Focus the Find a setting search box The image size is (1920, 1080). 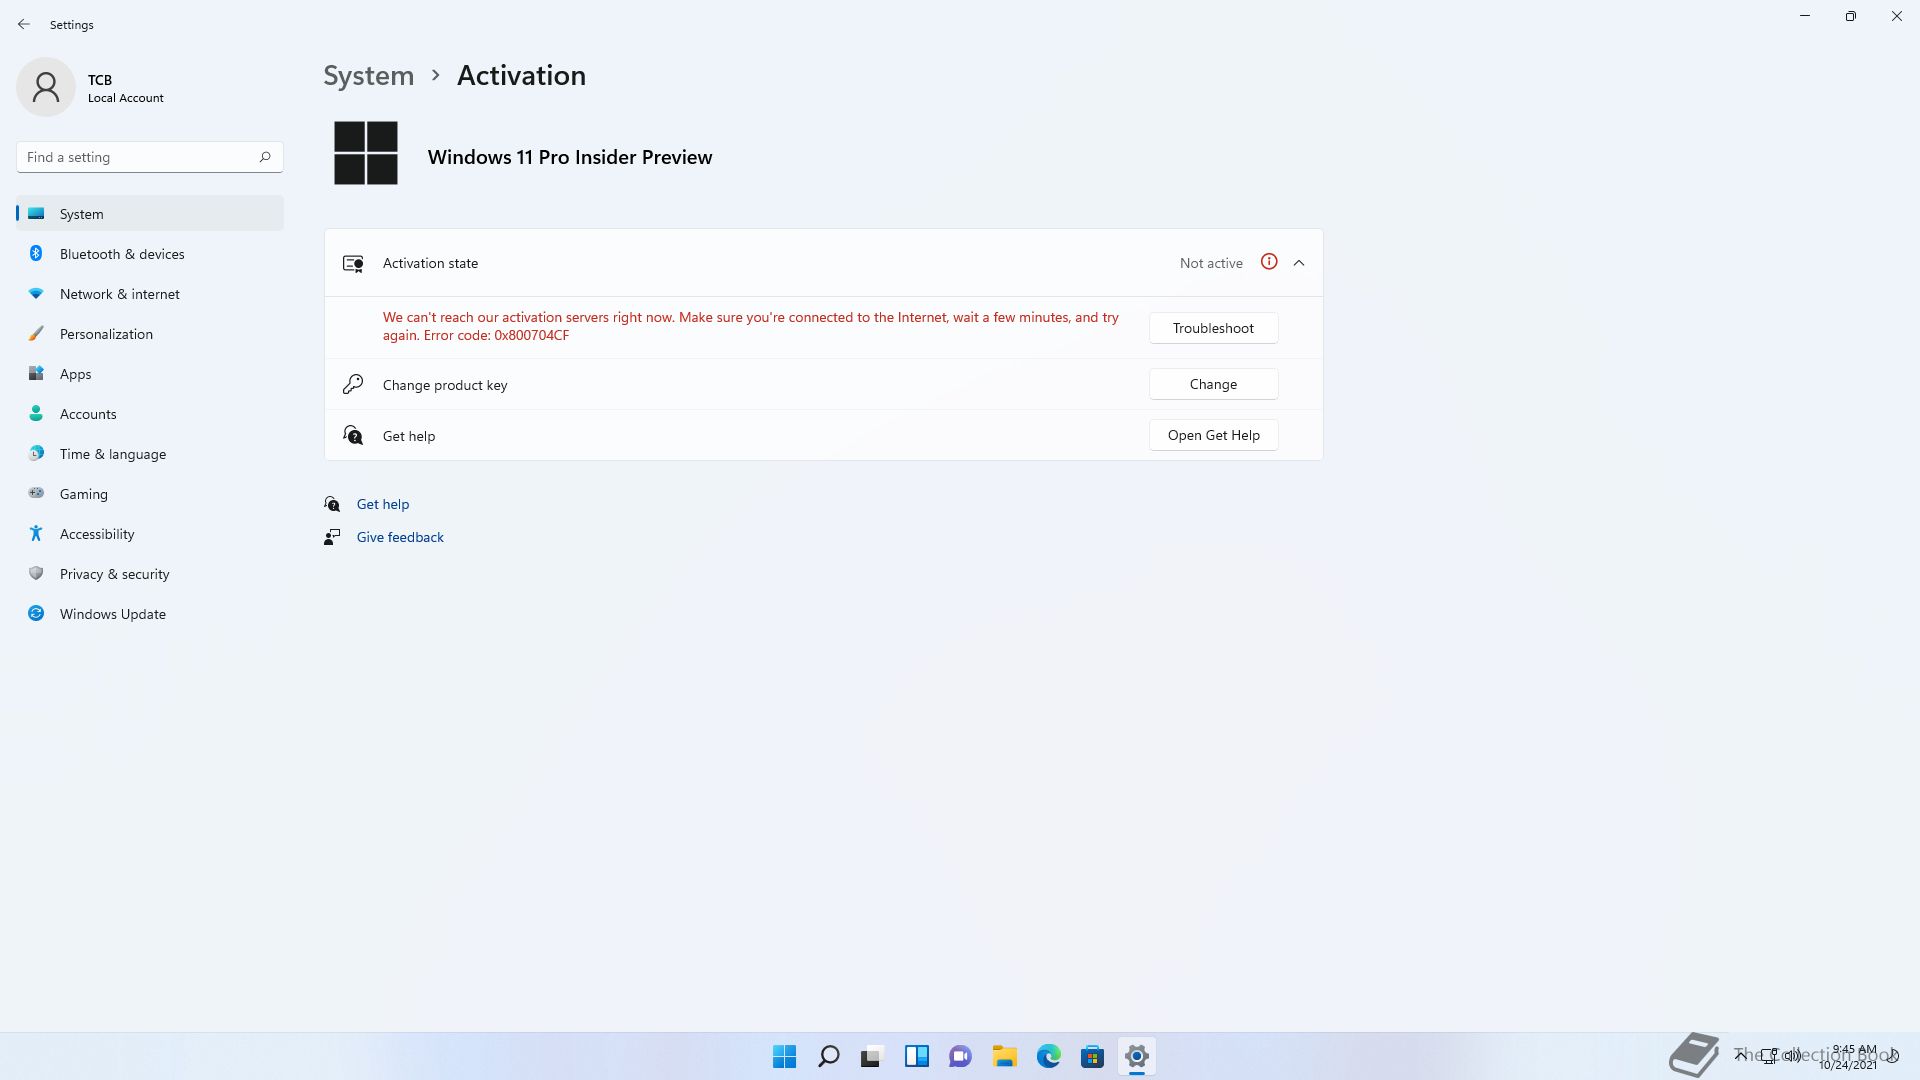pos(150,157)
